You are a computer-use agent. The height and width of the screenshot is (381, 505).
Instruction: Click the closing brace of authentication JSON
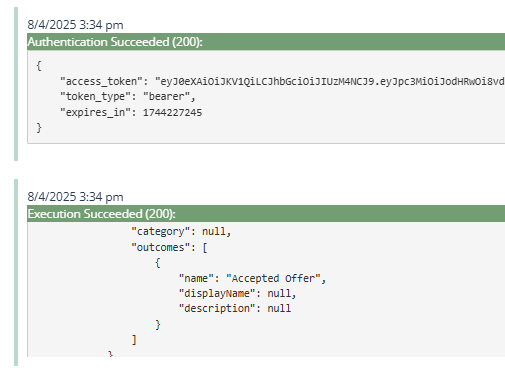(x=39, y=128)
